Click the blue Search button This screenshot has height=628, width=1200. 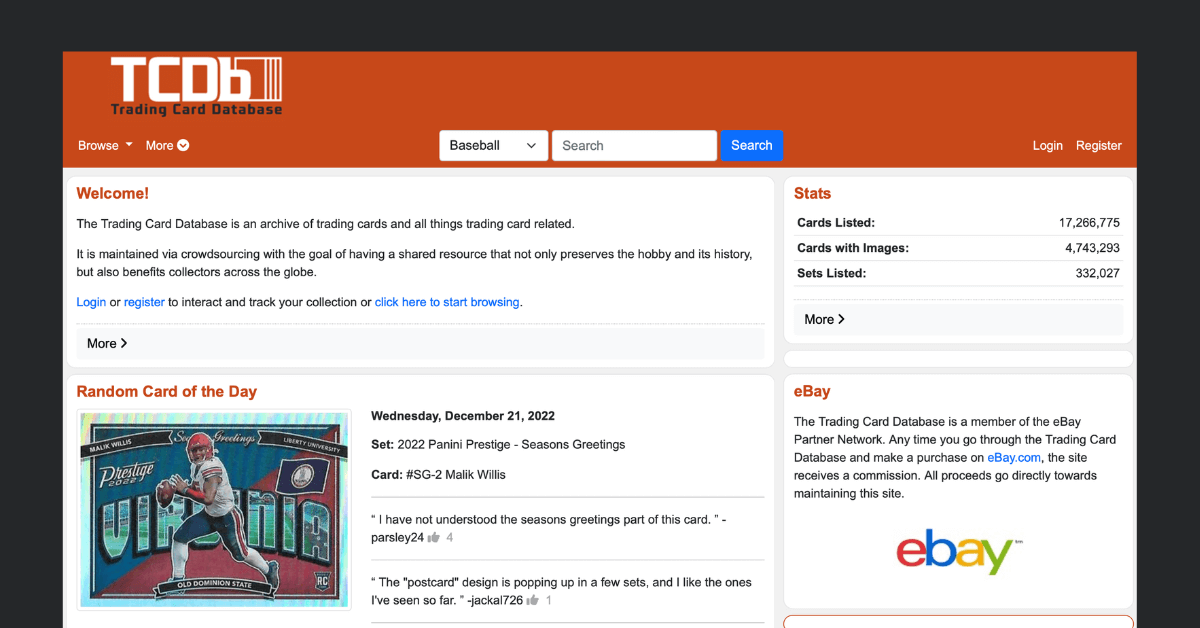coord(752,145)
